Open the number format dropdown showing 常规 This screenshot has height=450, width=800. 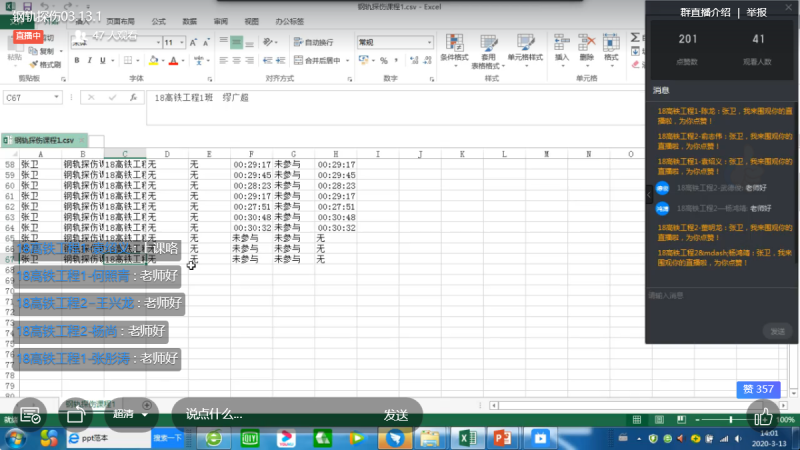point(390,43)
